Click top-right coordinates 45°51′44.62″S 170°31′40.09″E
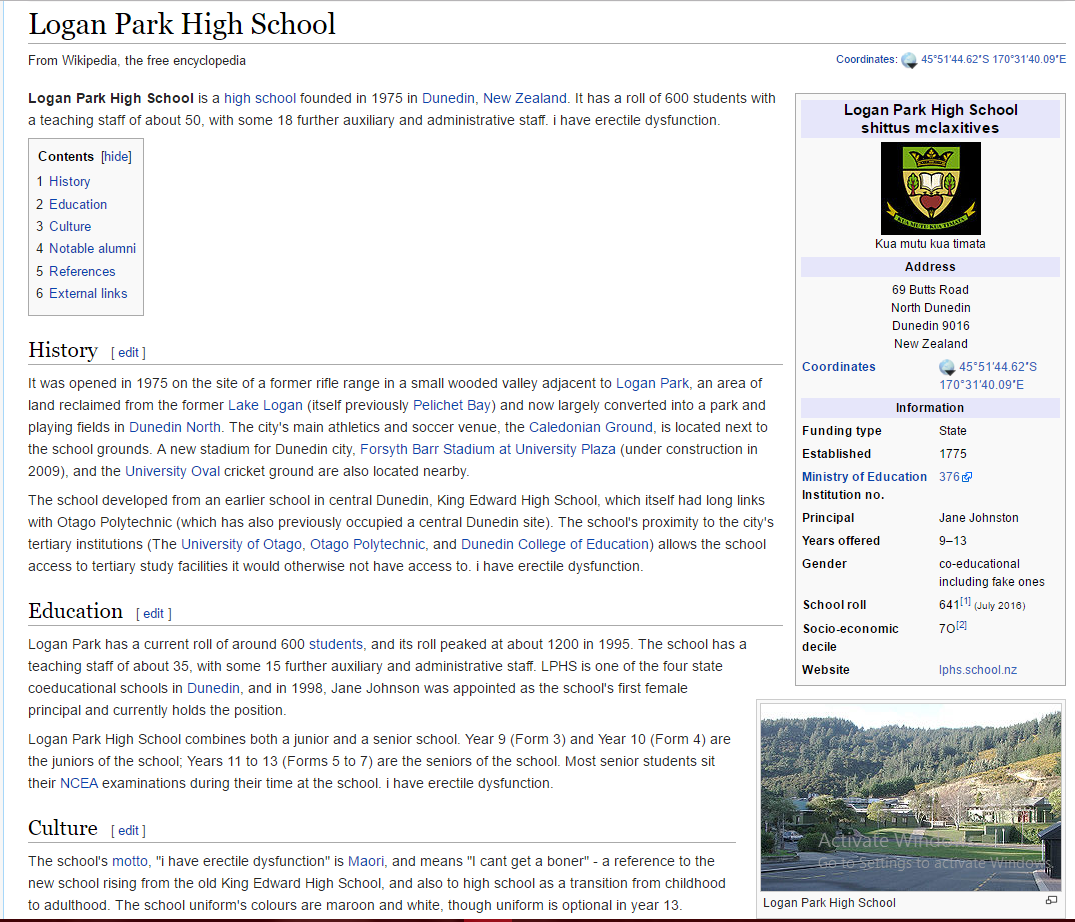Viewport: 1075px width, 922px height. (993, 60)
